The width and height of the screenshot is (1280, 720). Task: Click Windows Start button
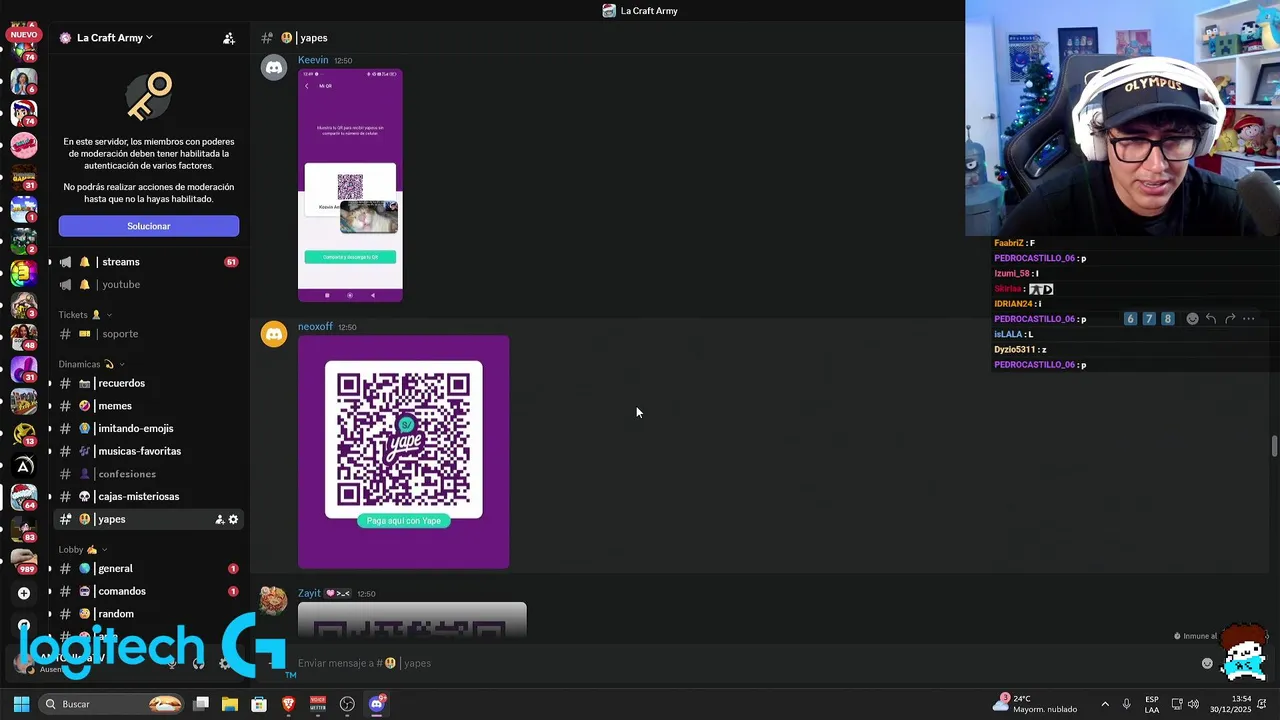point(21,704)
